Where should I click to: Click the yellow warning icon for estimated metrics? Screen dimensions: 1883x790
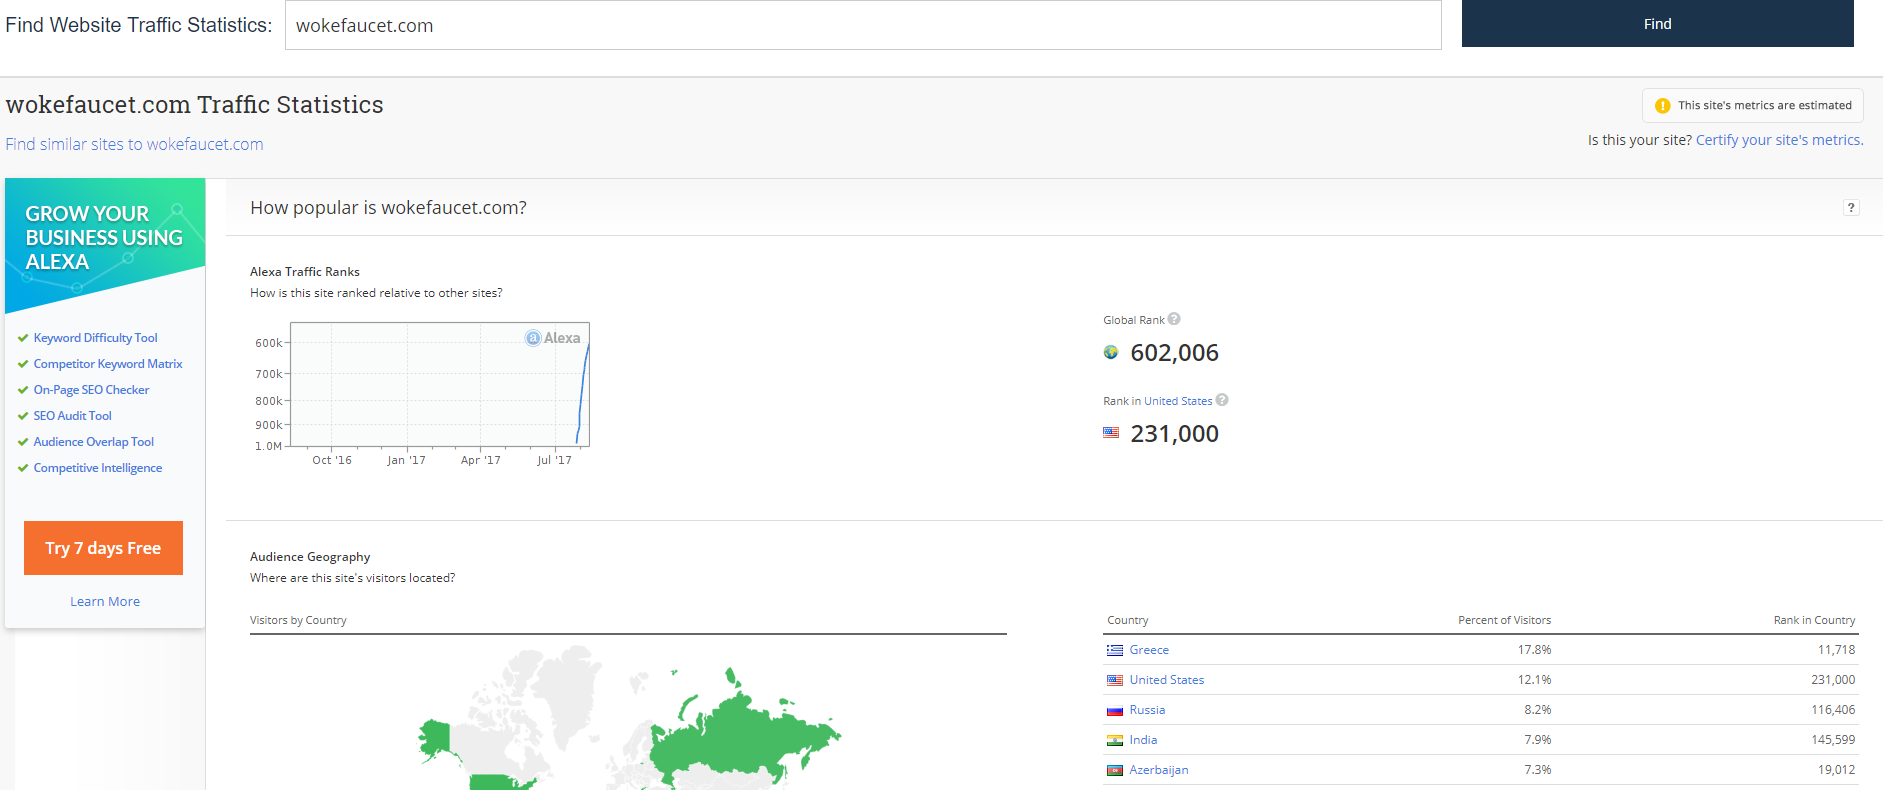(x=1663, y=106)
